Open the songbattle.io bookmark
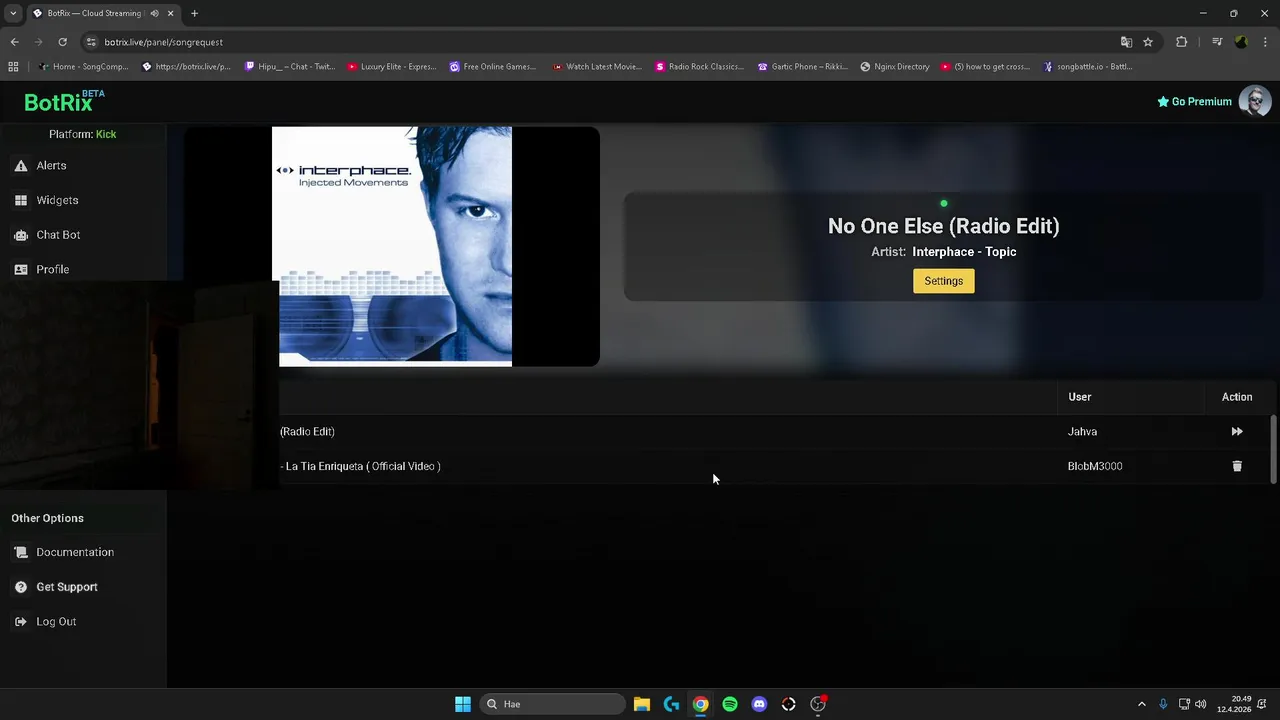The image size is (1280, 720). [1088, 67]
